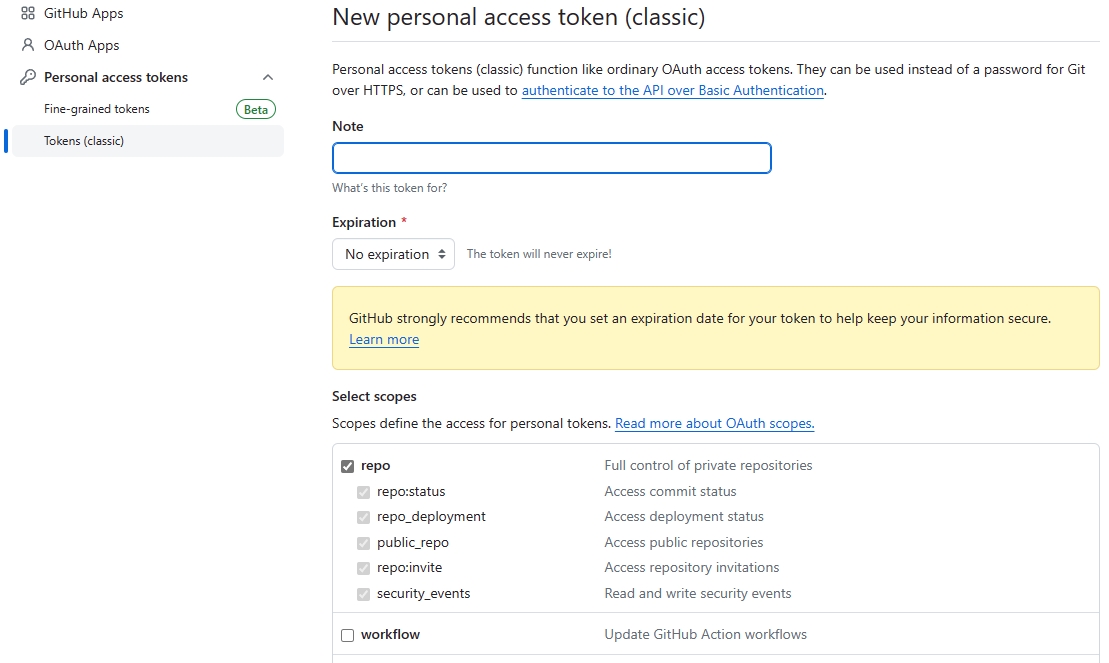Open Fine-grained tokens page
Image resolution: width=1109 pixels, height=663 pixels.
click(97, 109)
